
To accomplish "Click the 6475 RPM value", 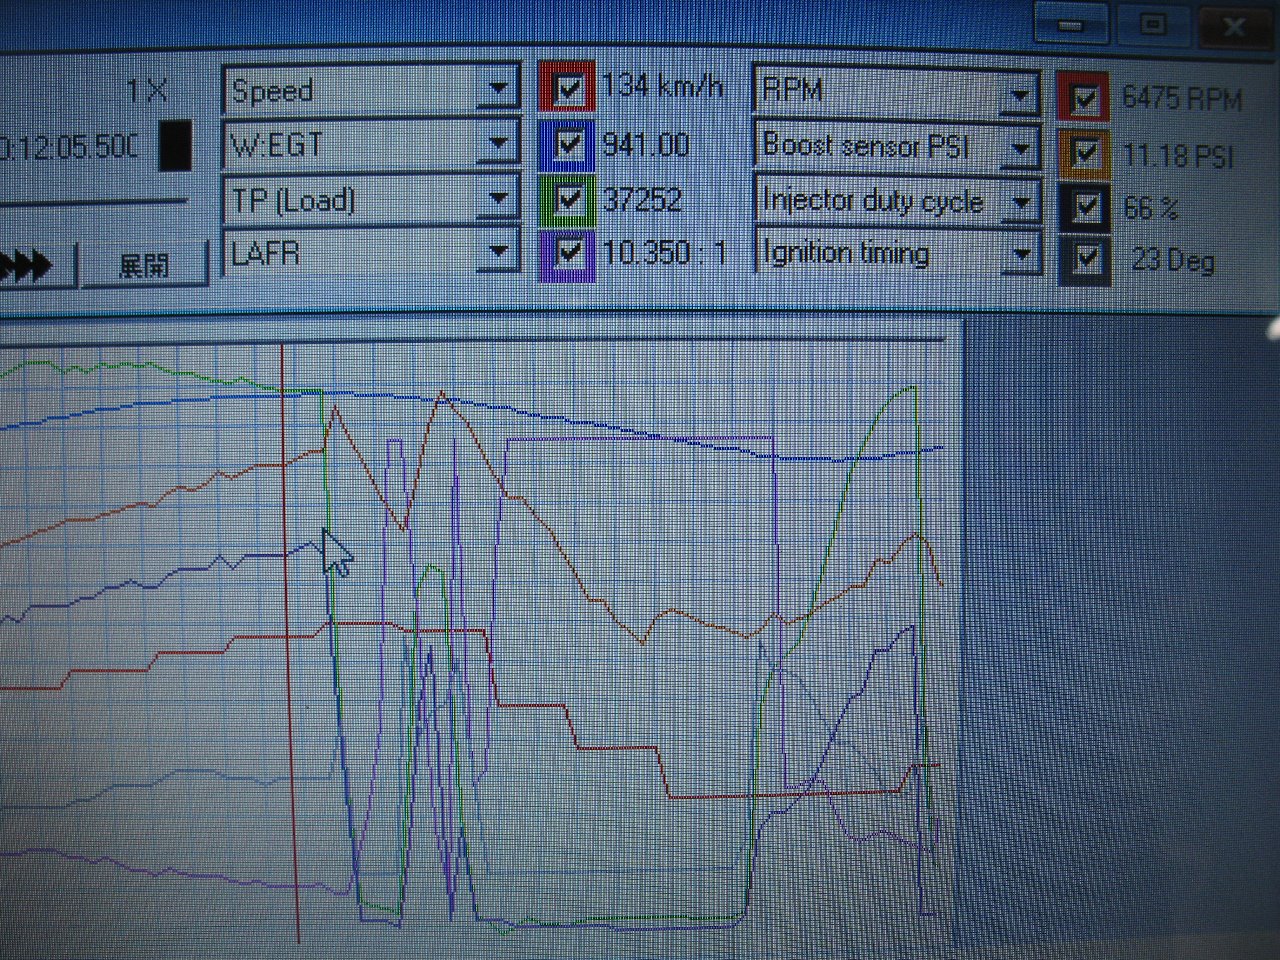I will click(1182, 98).
